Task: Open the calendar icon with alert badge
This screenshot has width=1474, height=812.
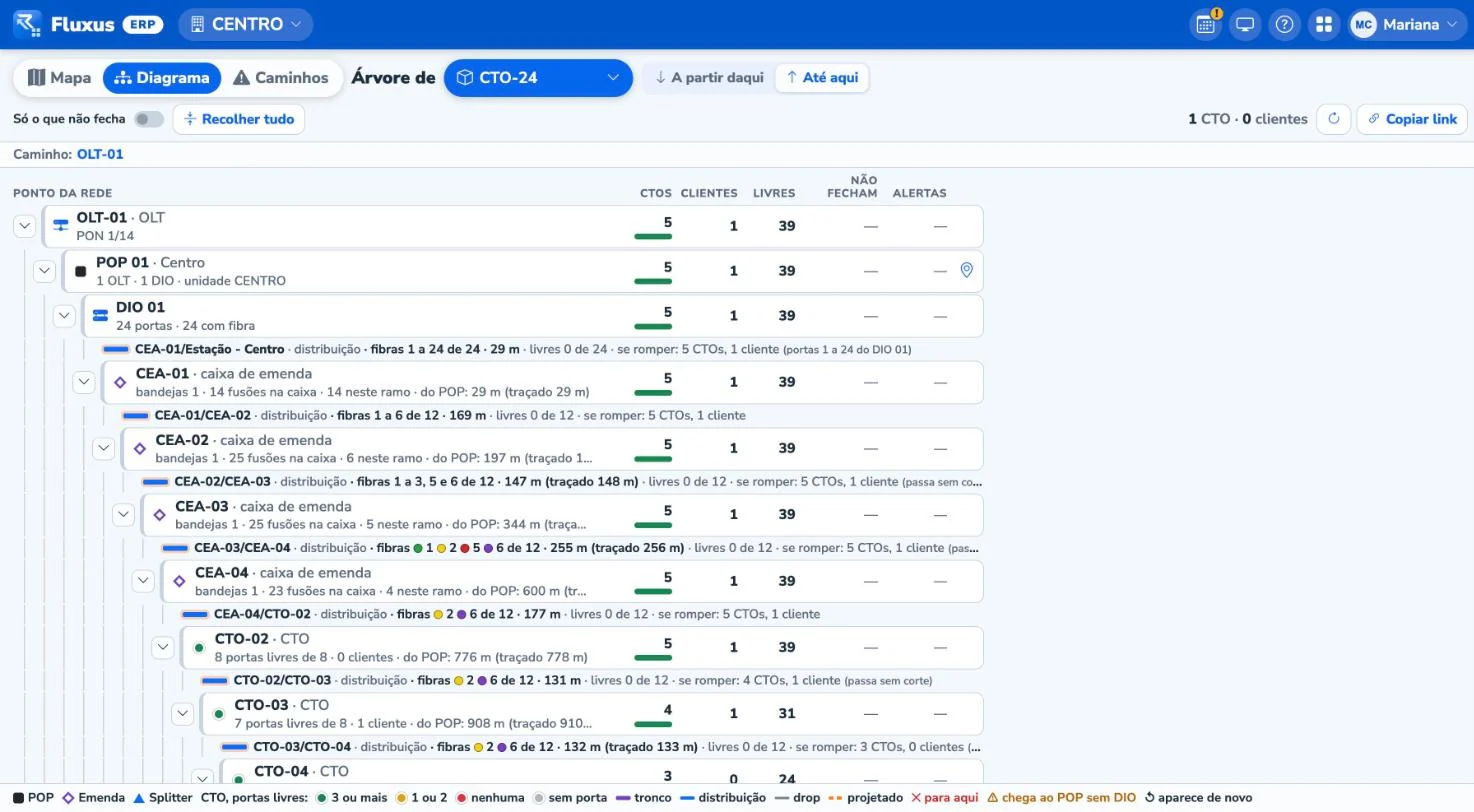Action: coord(1206,24)
